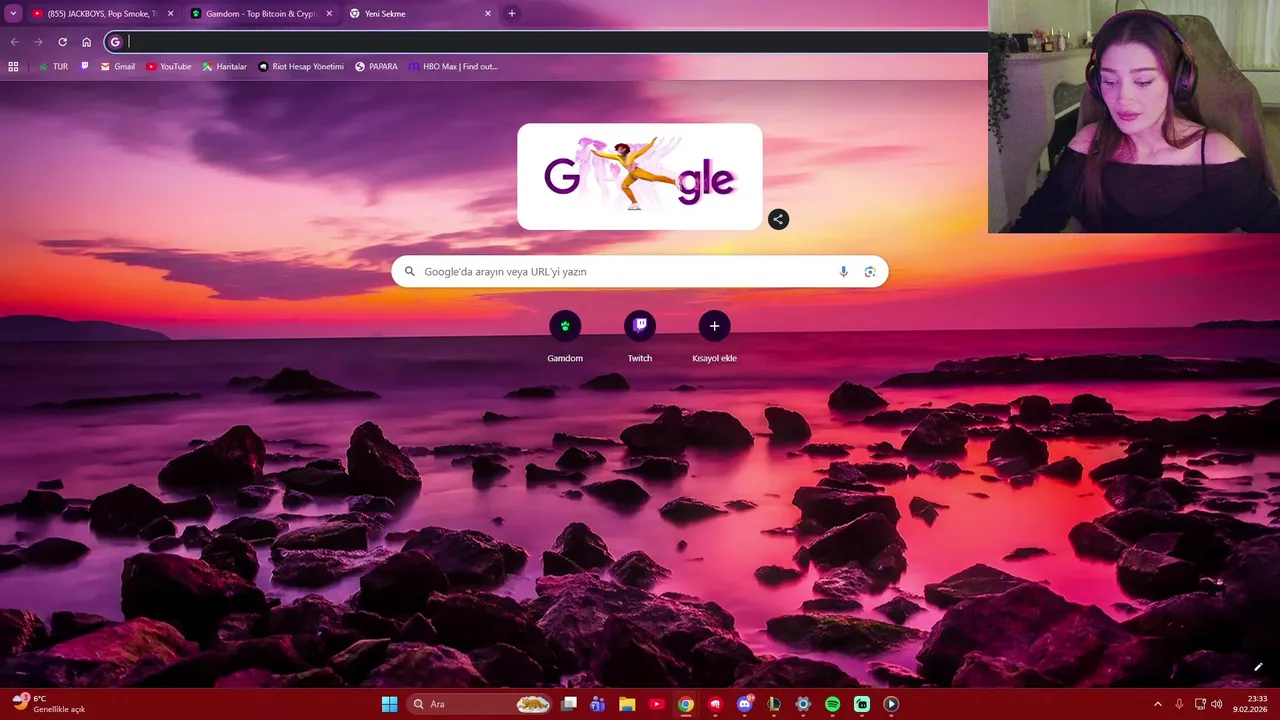Viewport: 1280px width, 720px height.
Task: Open the tab search dropdown arrow
Action: 13,13
